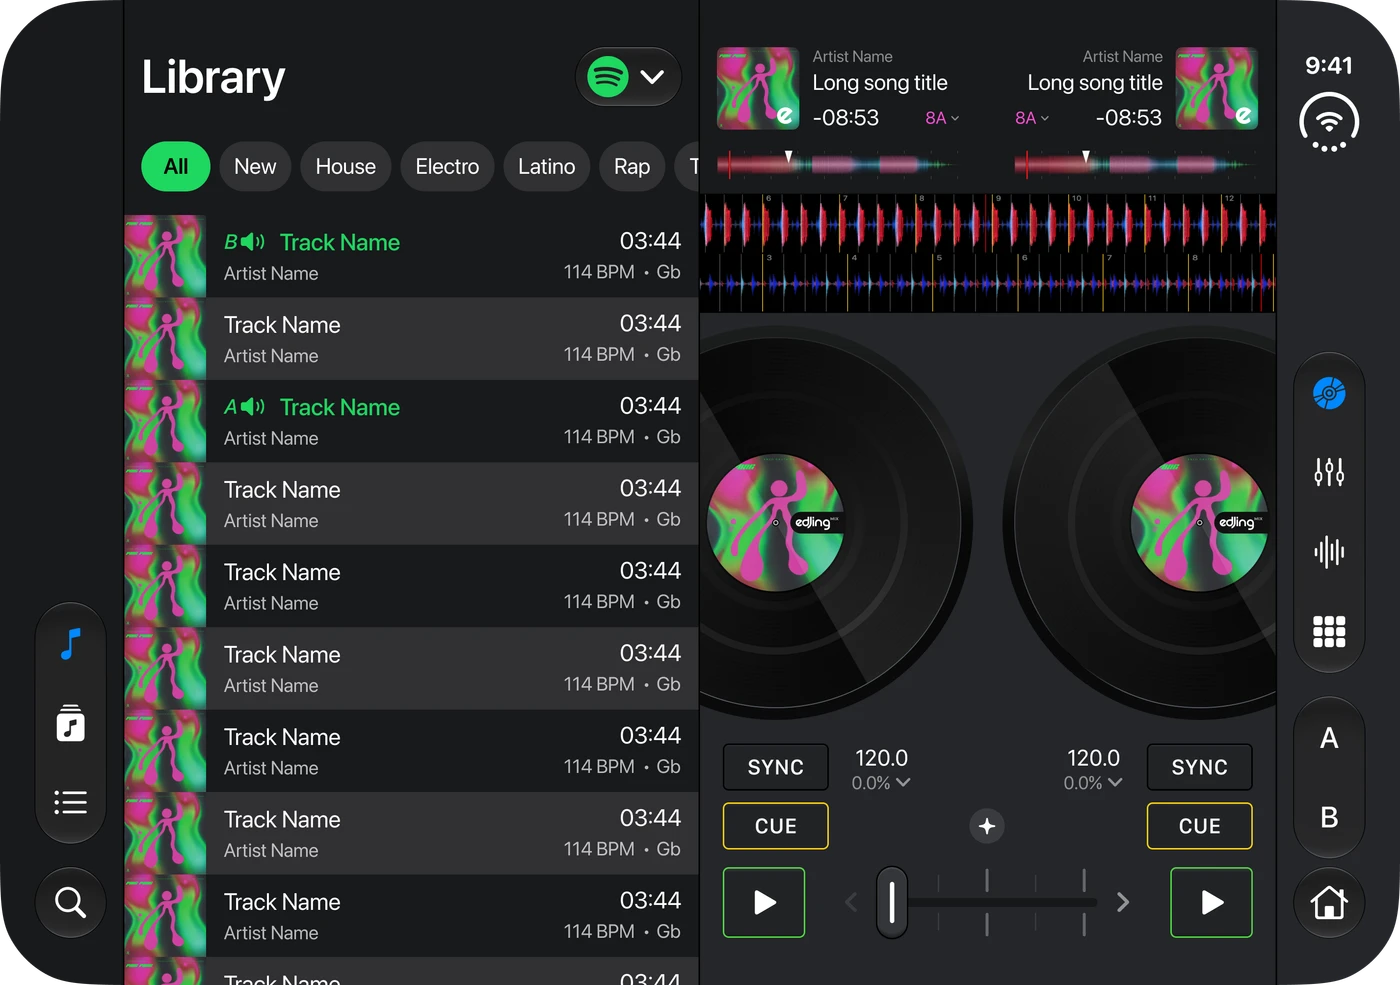Open the music note tracks view
The width and height of the screenshot is (1400, 985).
(70, 645)
